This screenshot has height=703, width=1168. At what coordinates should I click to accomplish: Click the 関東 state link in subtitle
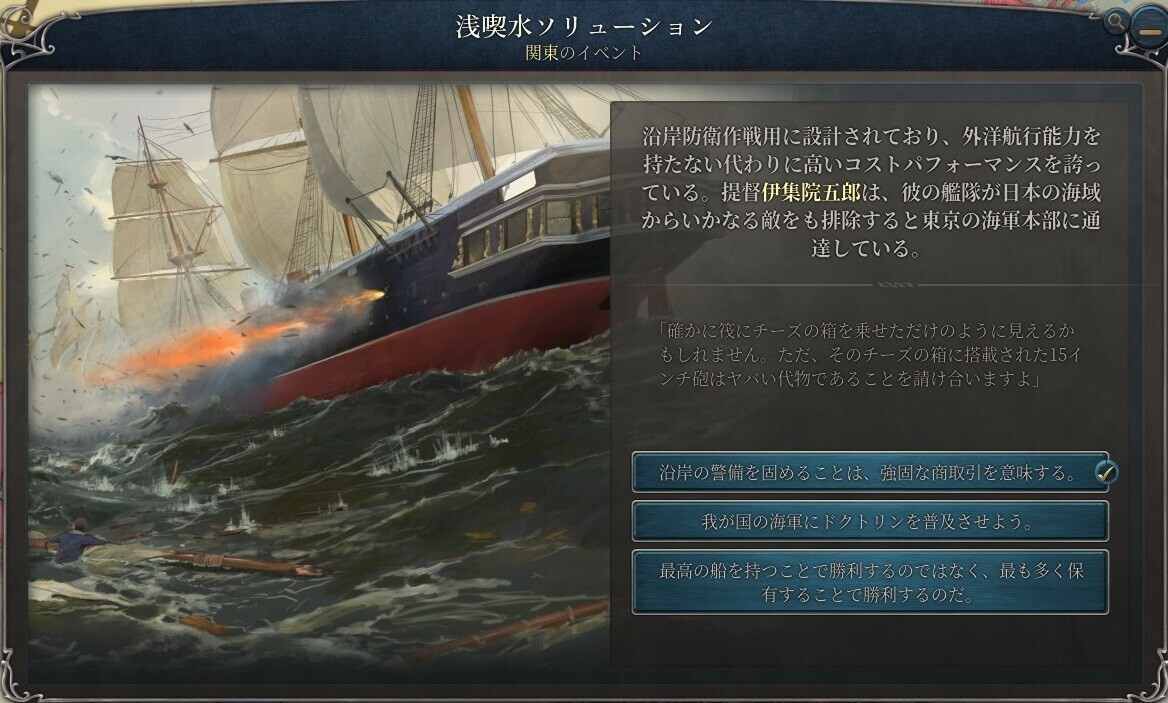[541, 53]
